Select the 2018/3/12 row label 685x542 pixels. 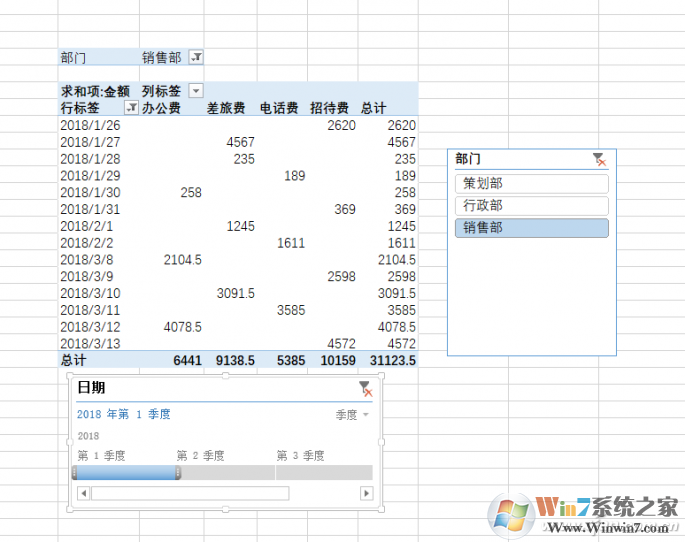tap(90, 327)
